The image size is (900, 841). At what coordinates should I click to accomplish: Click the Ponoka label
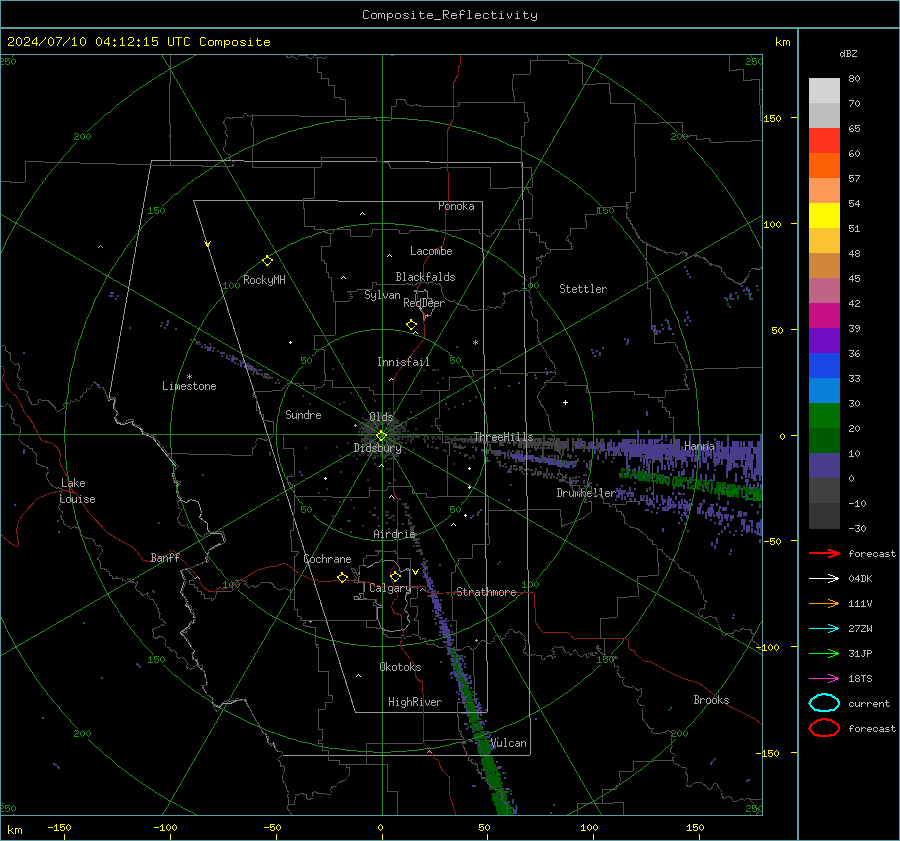click(x=456, y=206)
